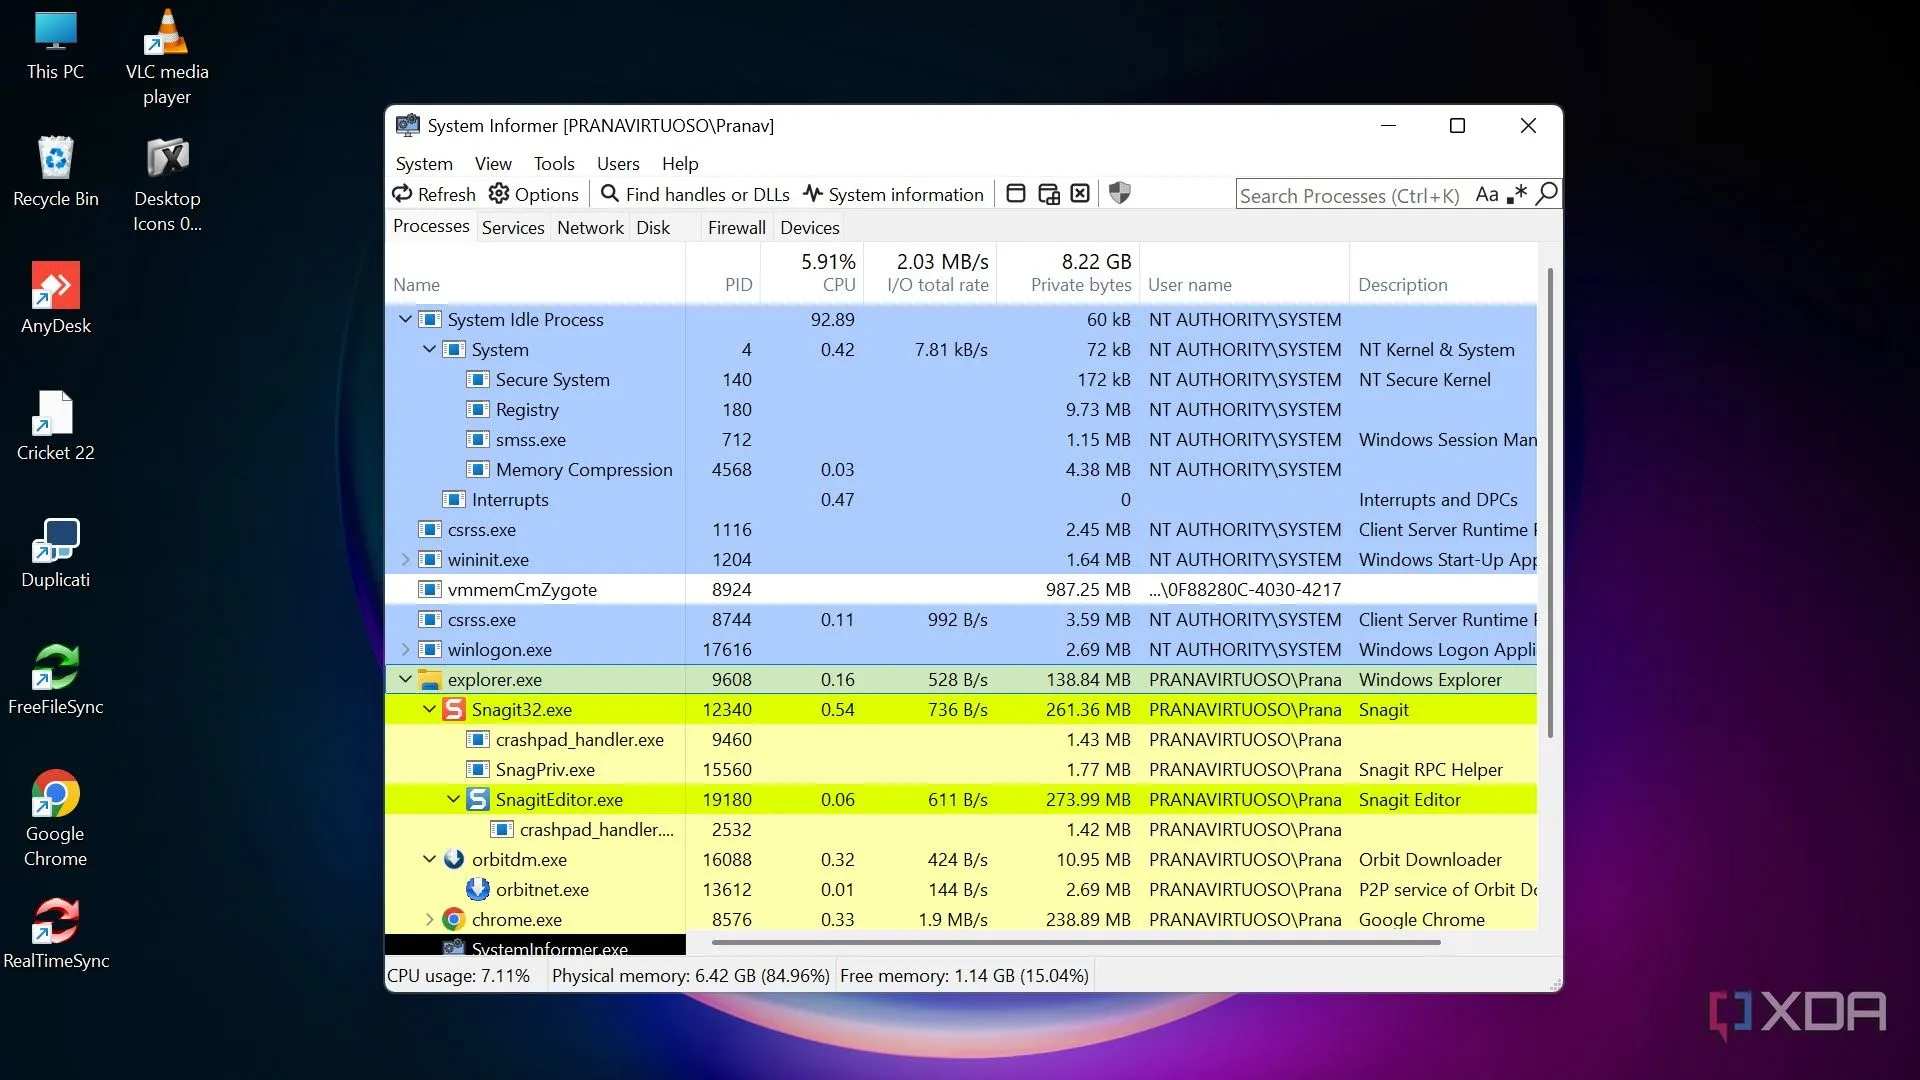This screenshot has height=1080, width=1920.
Task: Expand the wininit.exe process node
Action: (405, 559)
